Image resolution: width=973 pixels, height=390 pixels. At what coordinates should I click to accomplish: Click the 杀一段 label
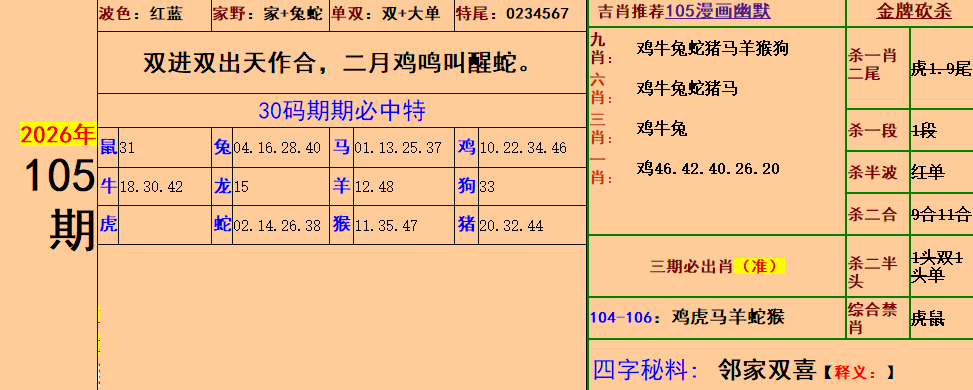[x=873, y=131]
